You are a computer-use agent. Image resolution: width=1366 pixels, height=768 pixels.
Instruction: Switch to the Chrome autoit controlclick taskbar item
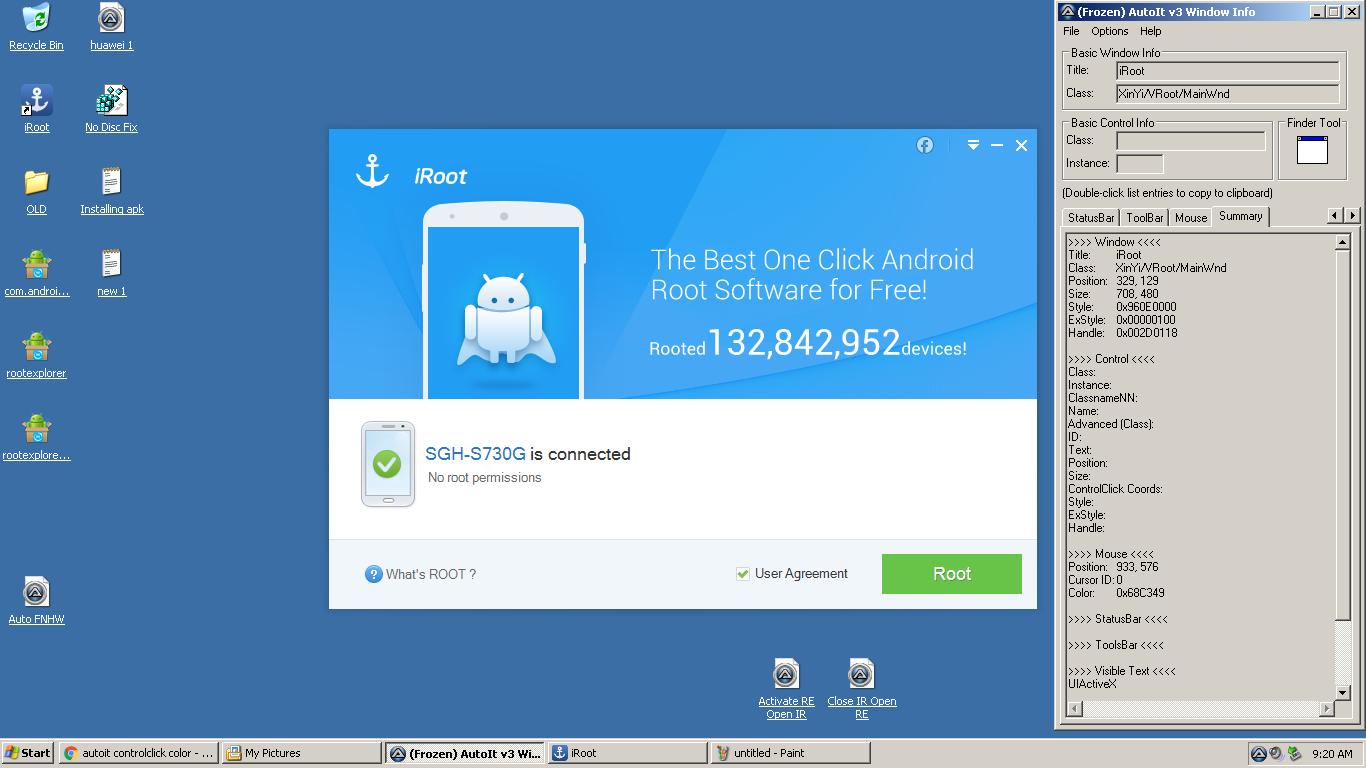tap(138, 753)
